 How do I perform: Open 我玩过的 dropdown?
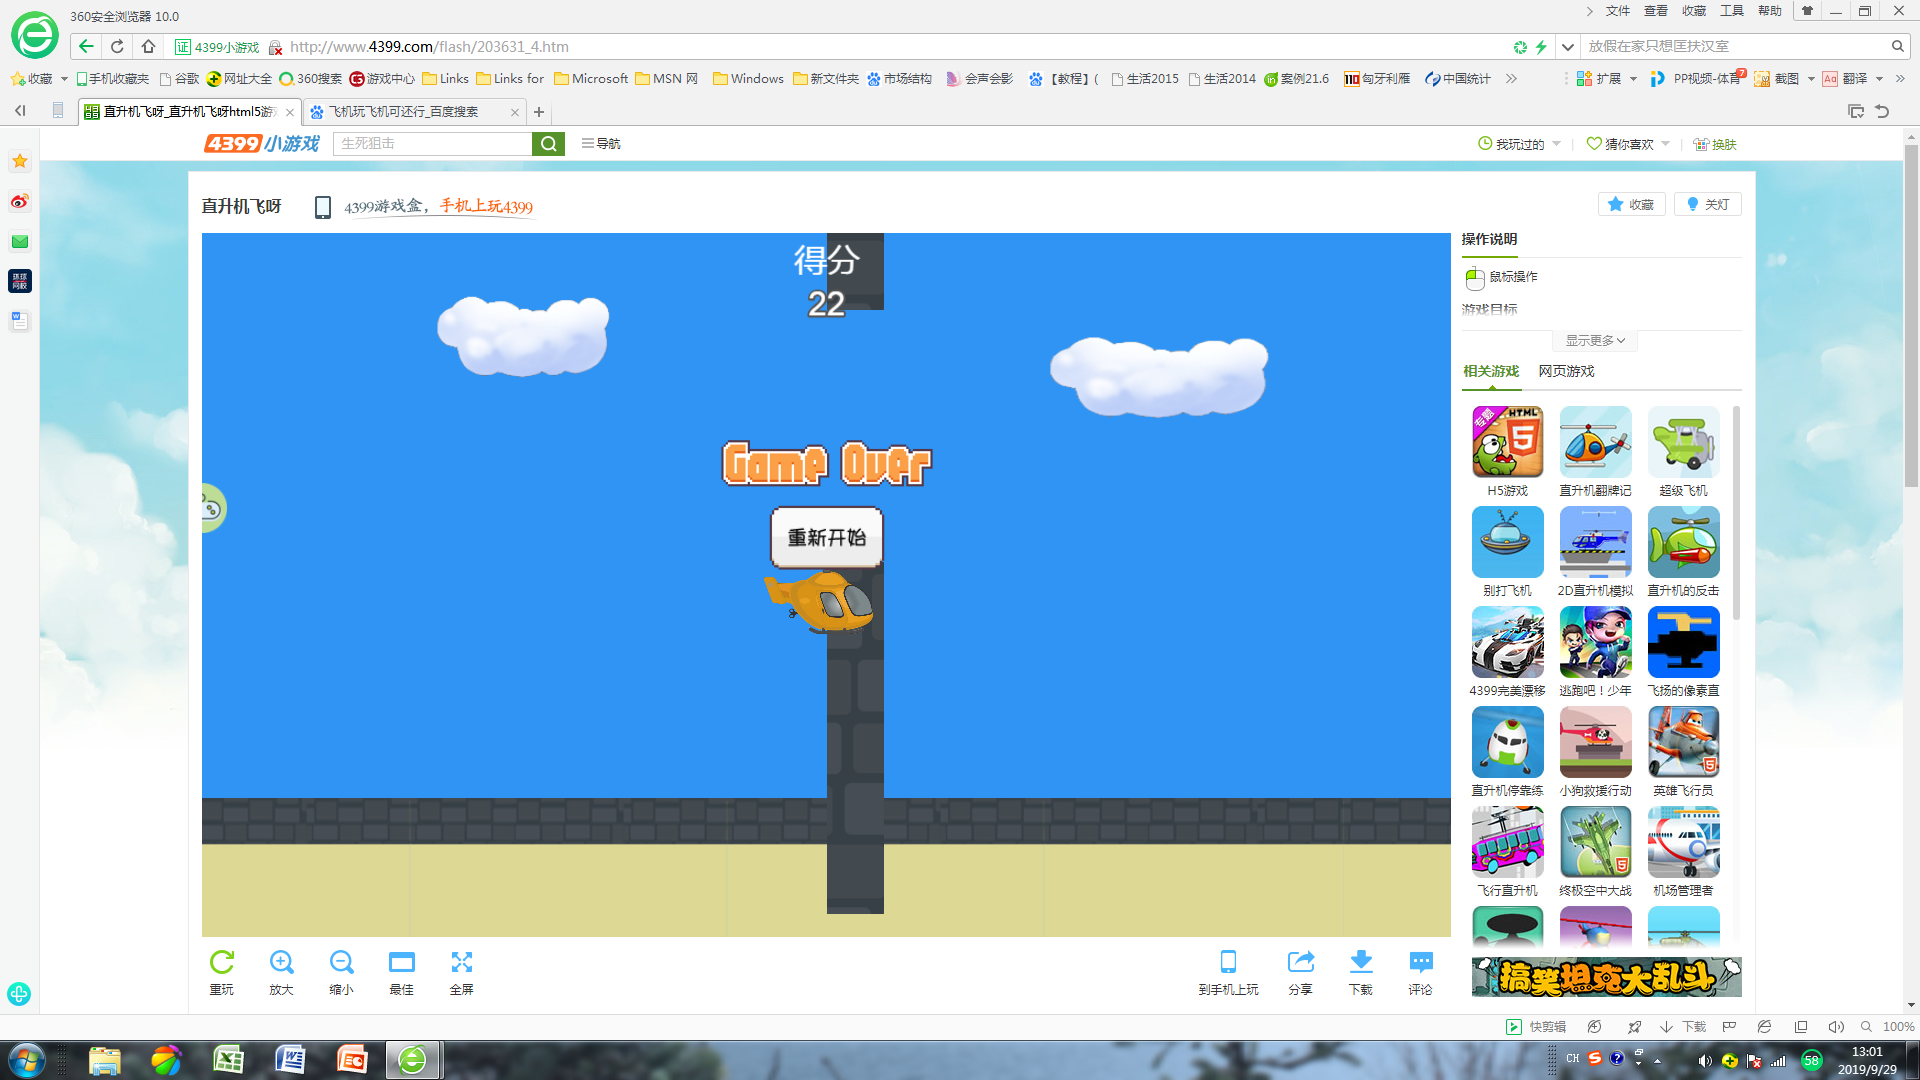click(x=1519, y=144)
